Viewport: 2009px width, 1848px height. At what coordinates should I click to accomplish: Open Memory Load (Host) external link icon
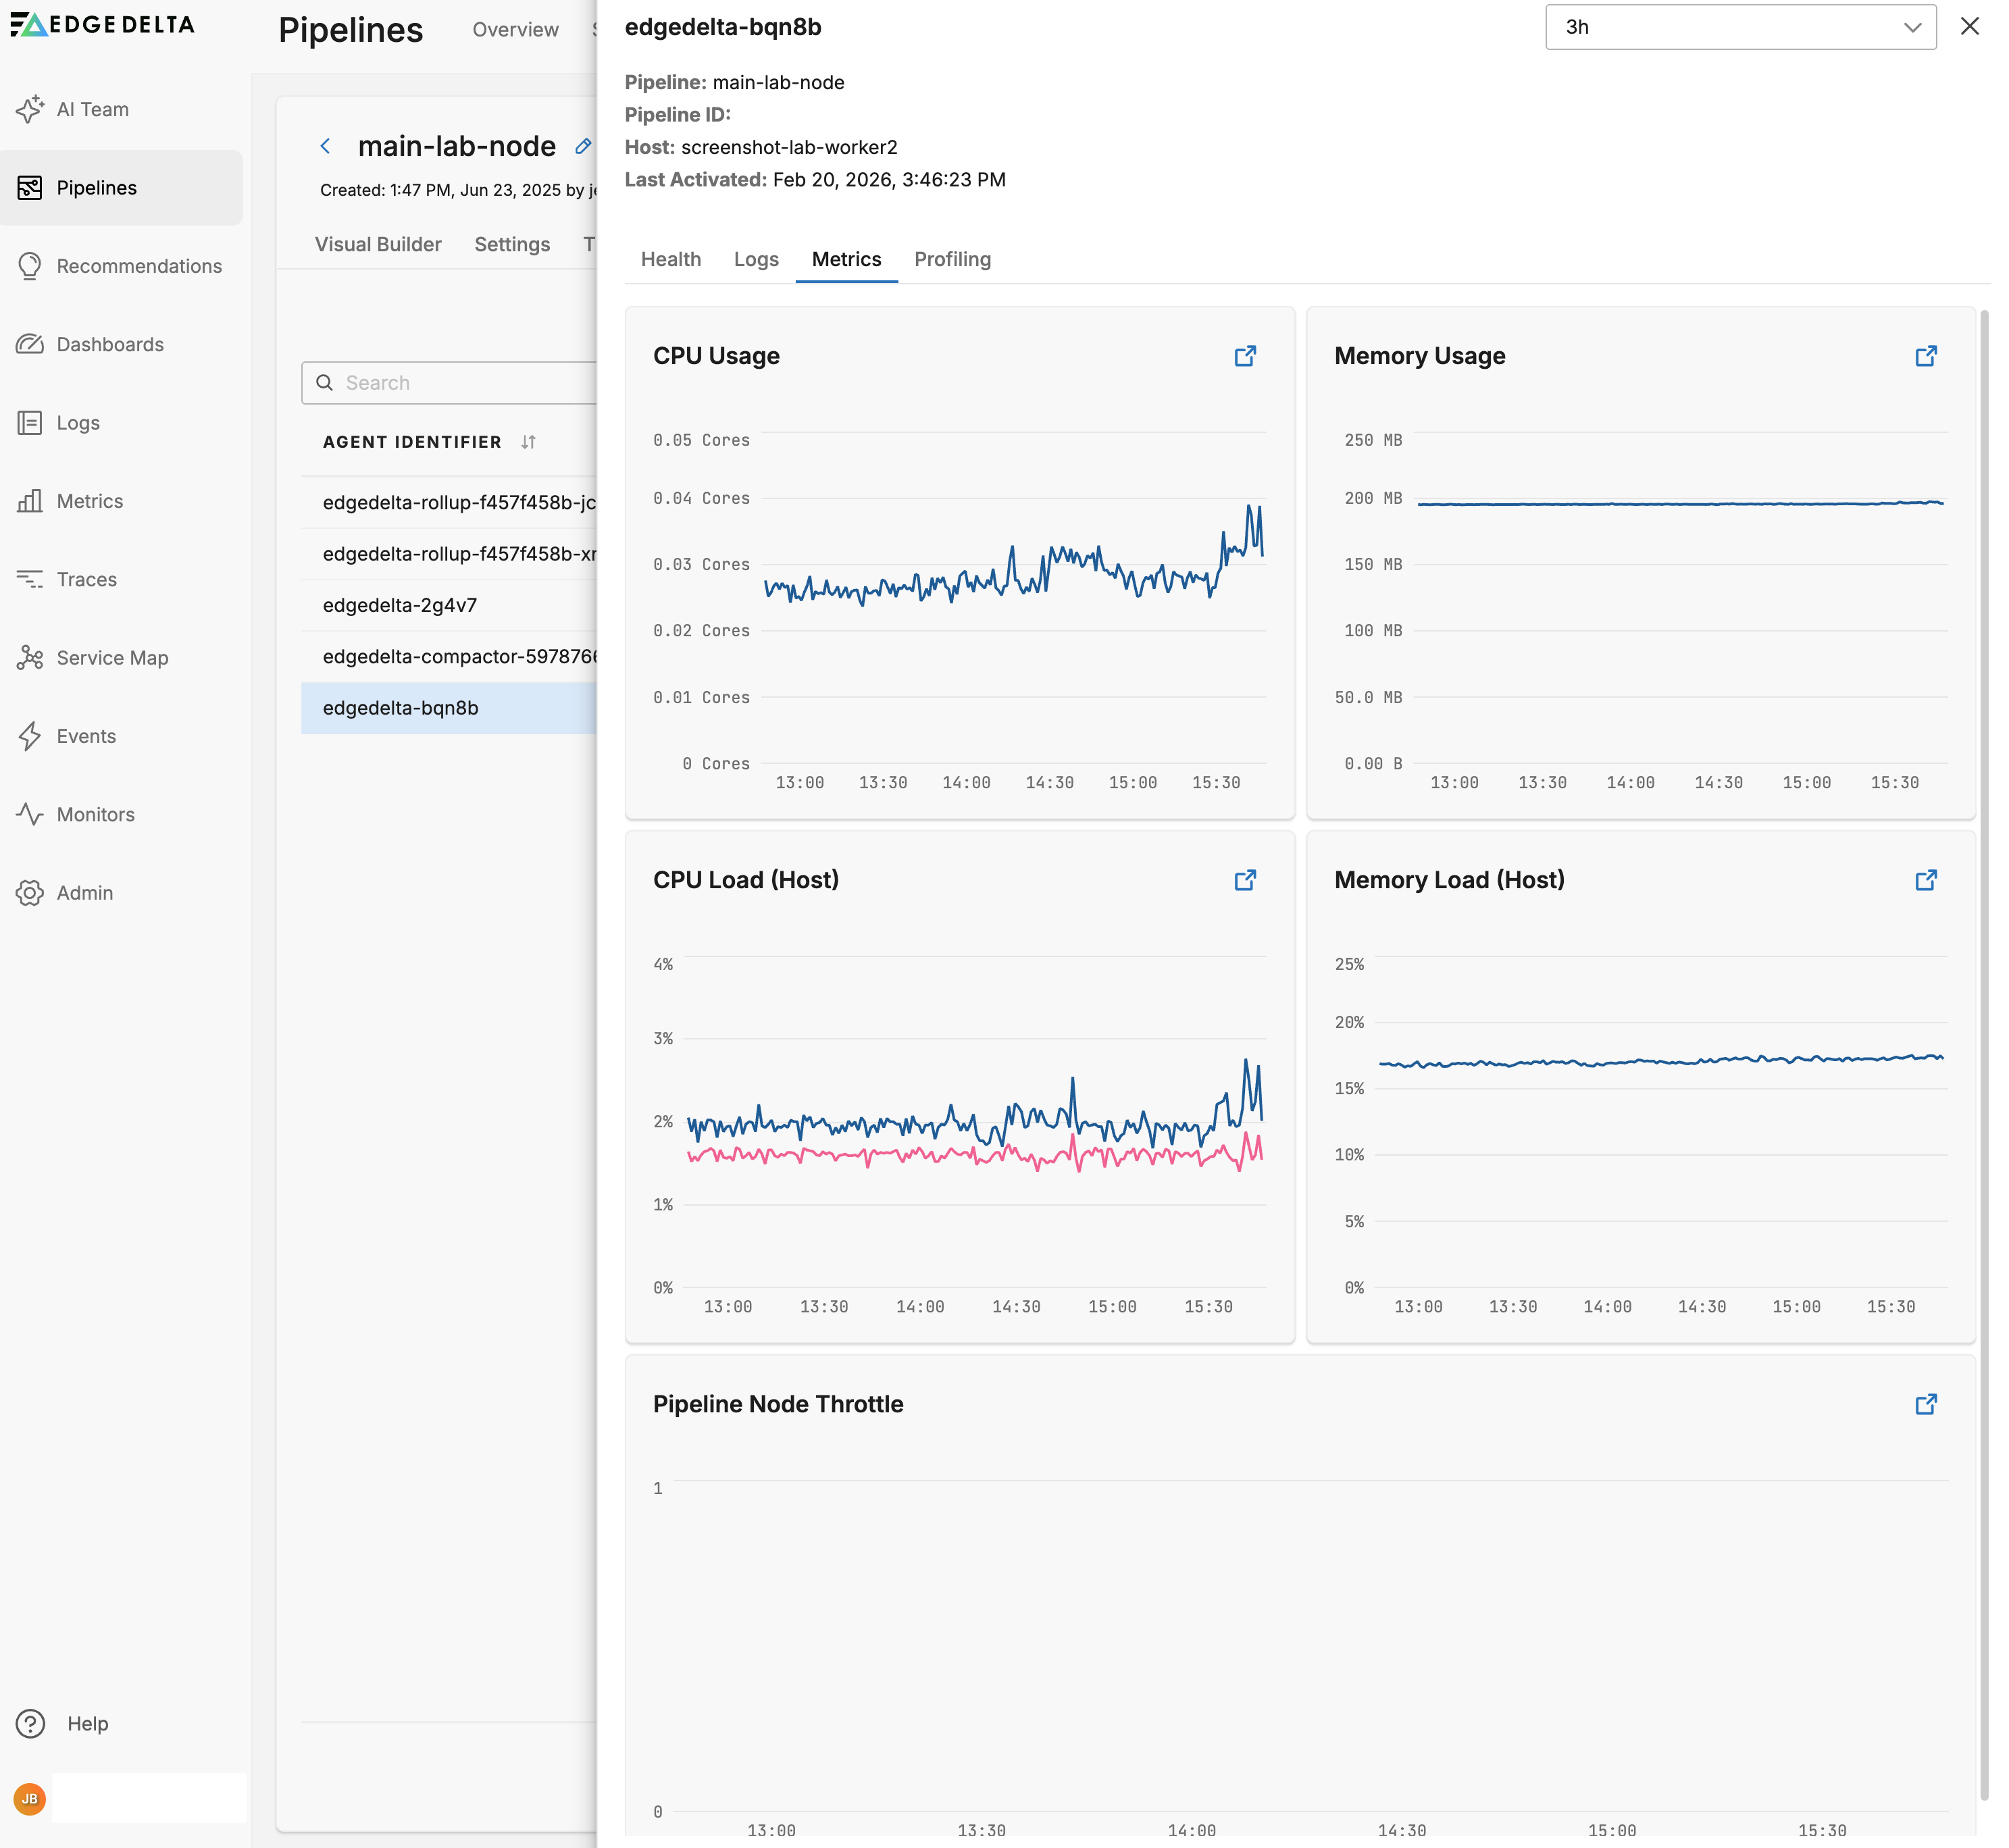click(1925, 880)
